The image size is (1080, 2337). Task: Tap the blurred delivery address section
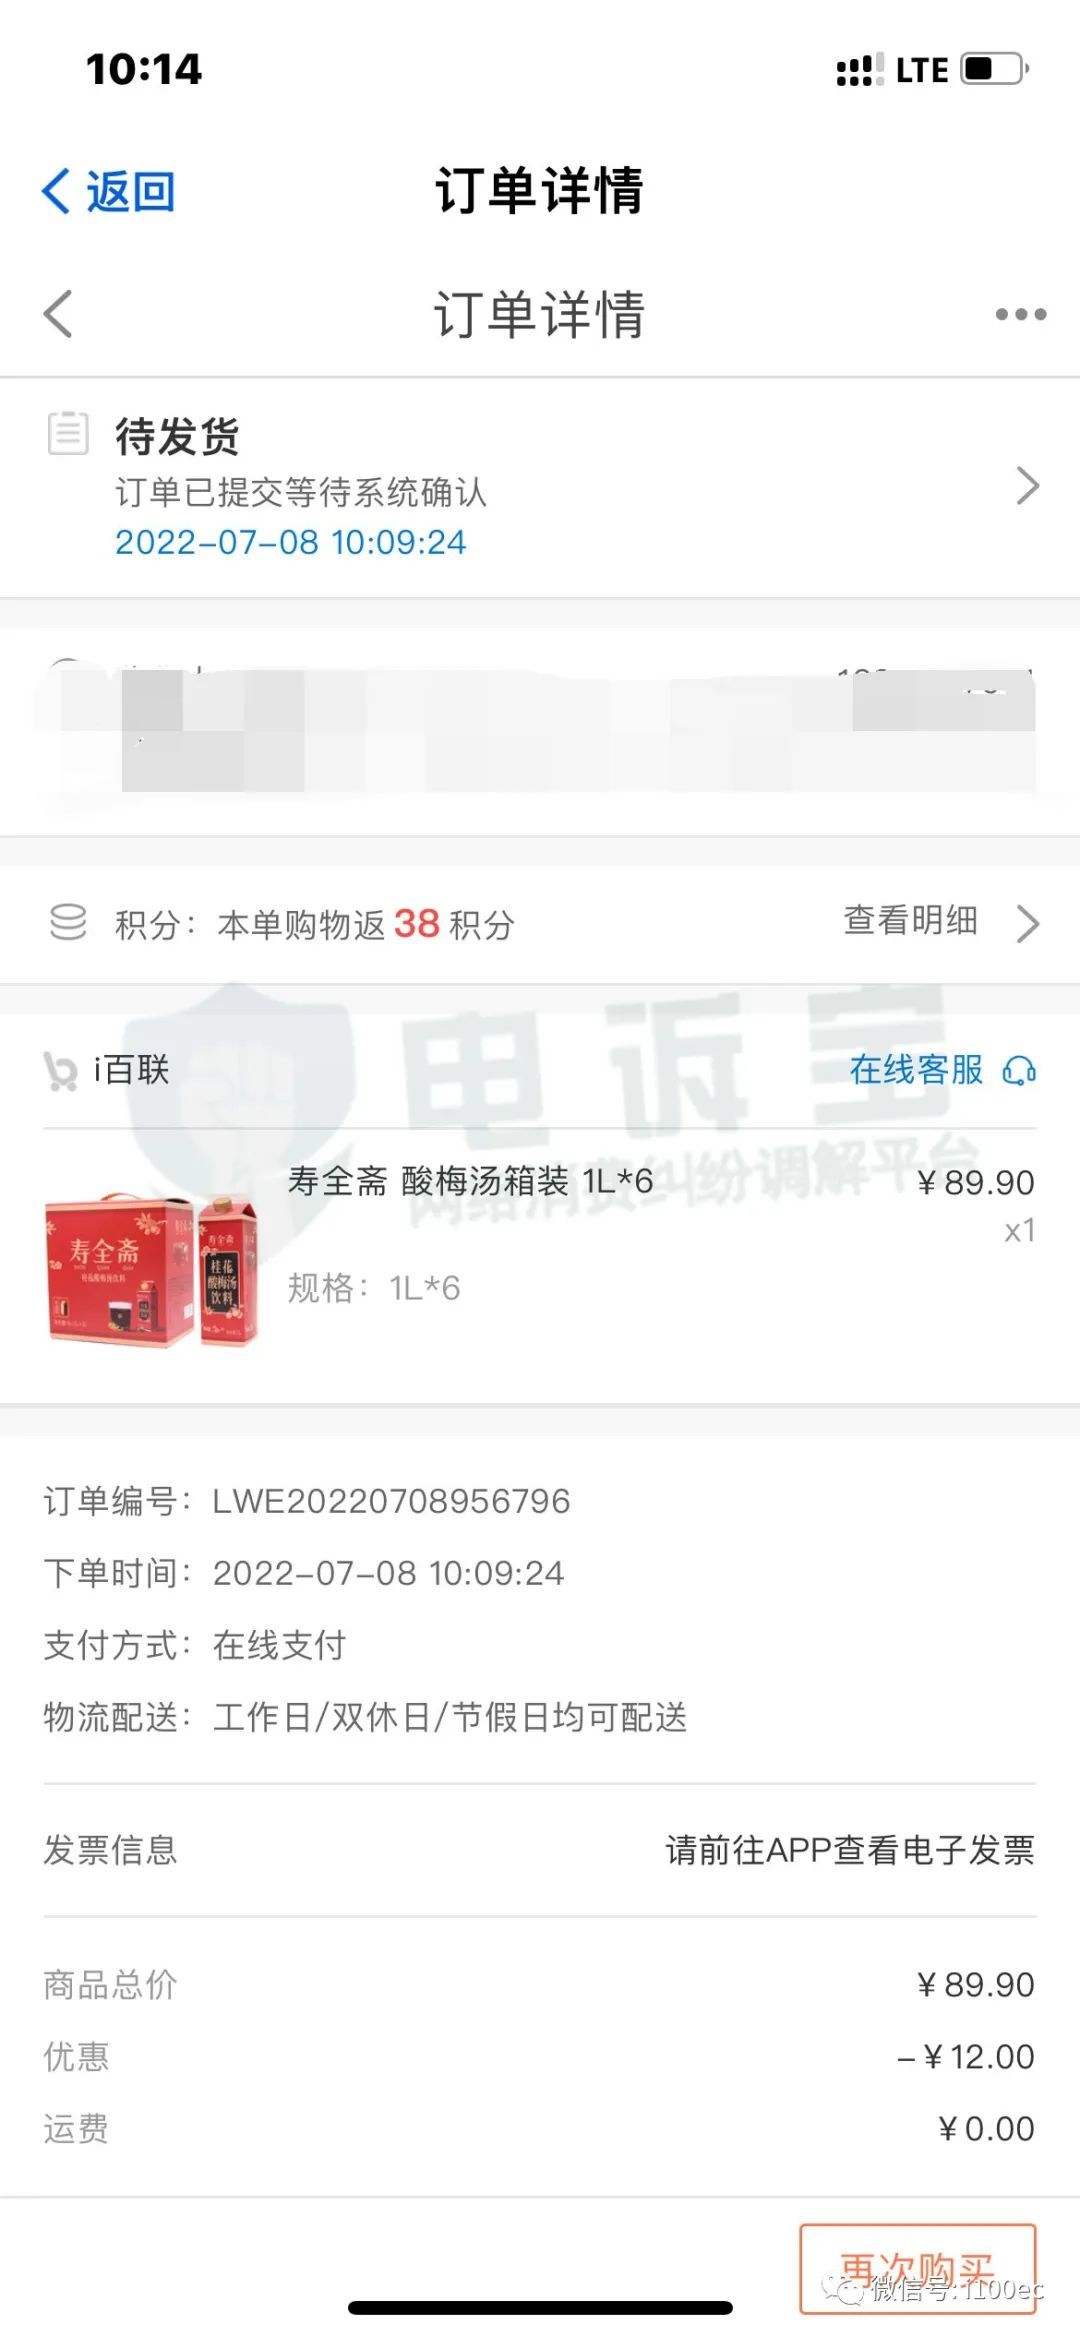tap(540, 732)
